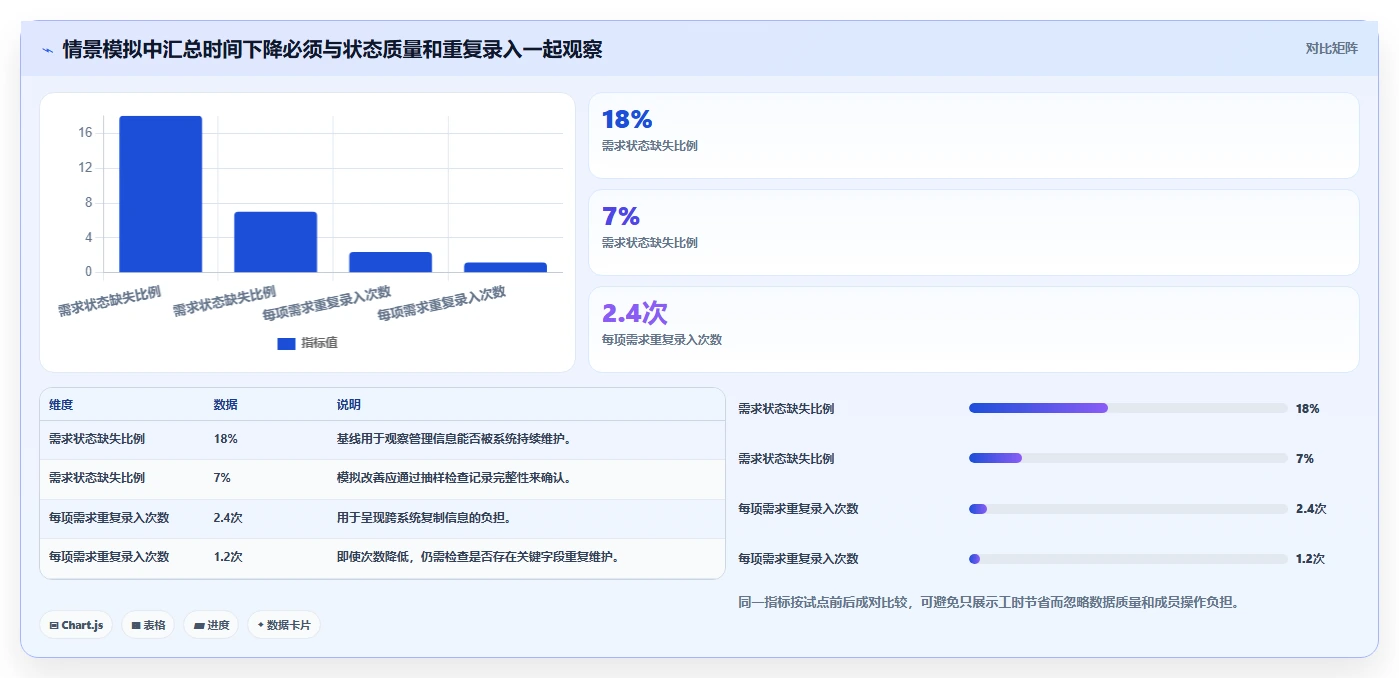Click the footnote starting 同一指标按试点前后
Image resolution: width=1399 pixels, height=678 pixels.
coord(989,603)
